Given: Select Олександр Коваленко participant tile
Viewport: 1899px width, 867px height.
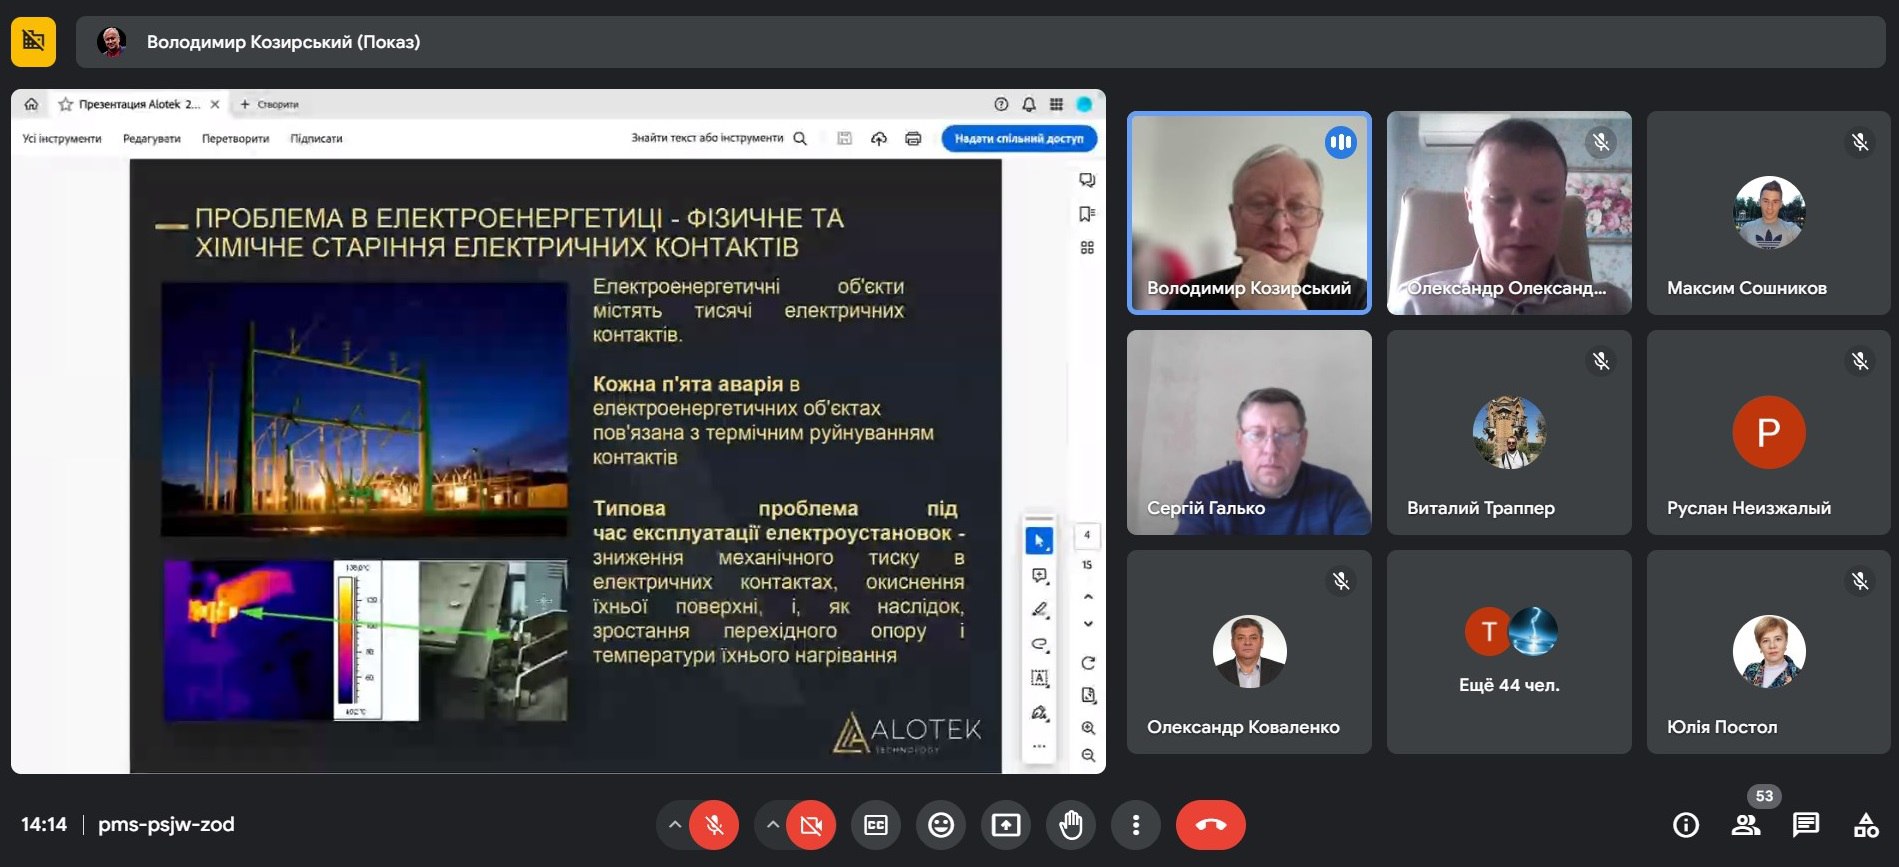Looking at the screenshot, I should click(x=1249, y=652).
